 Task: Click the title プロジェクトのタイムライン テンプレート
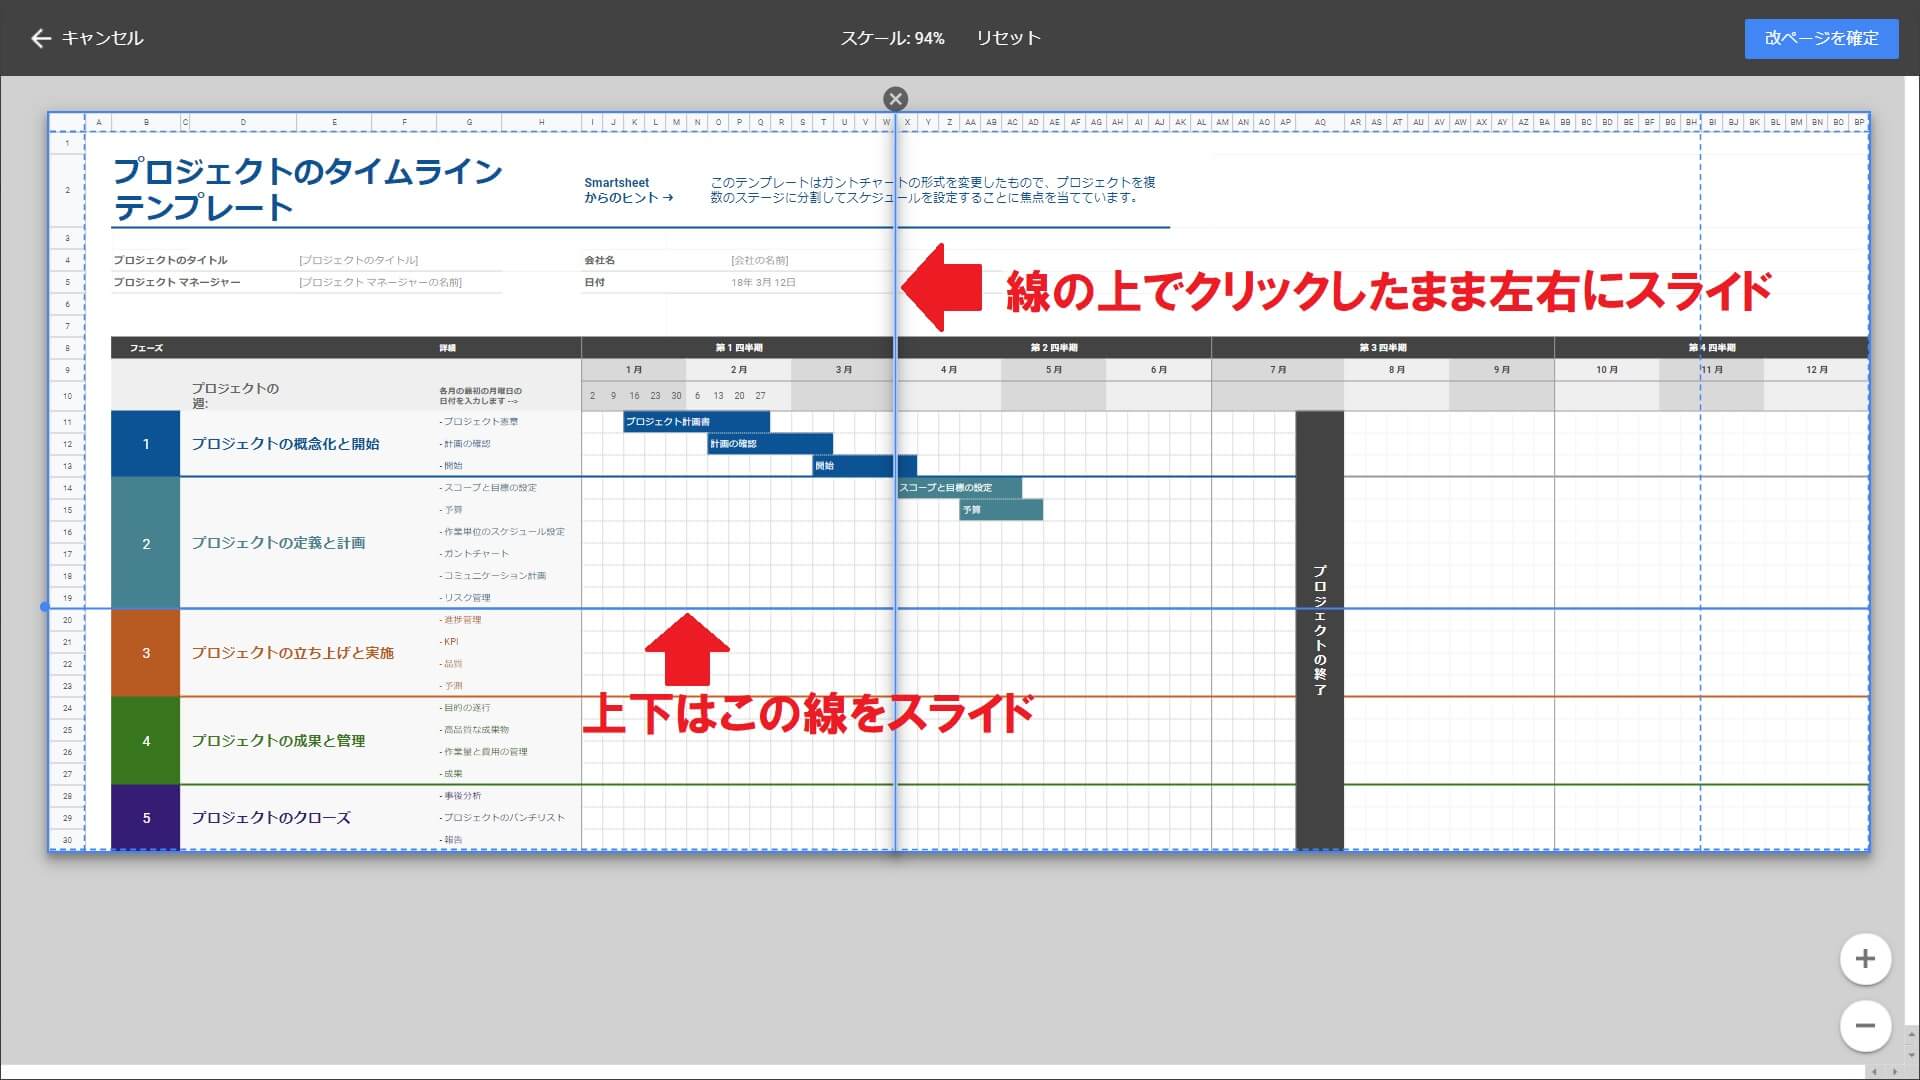click(x=307, y=189)
